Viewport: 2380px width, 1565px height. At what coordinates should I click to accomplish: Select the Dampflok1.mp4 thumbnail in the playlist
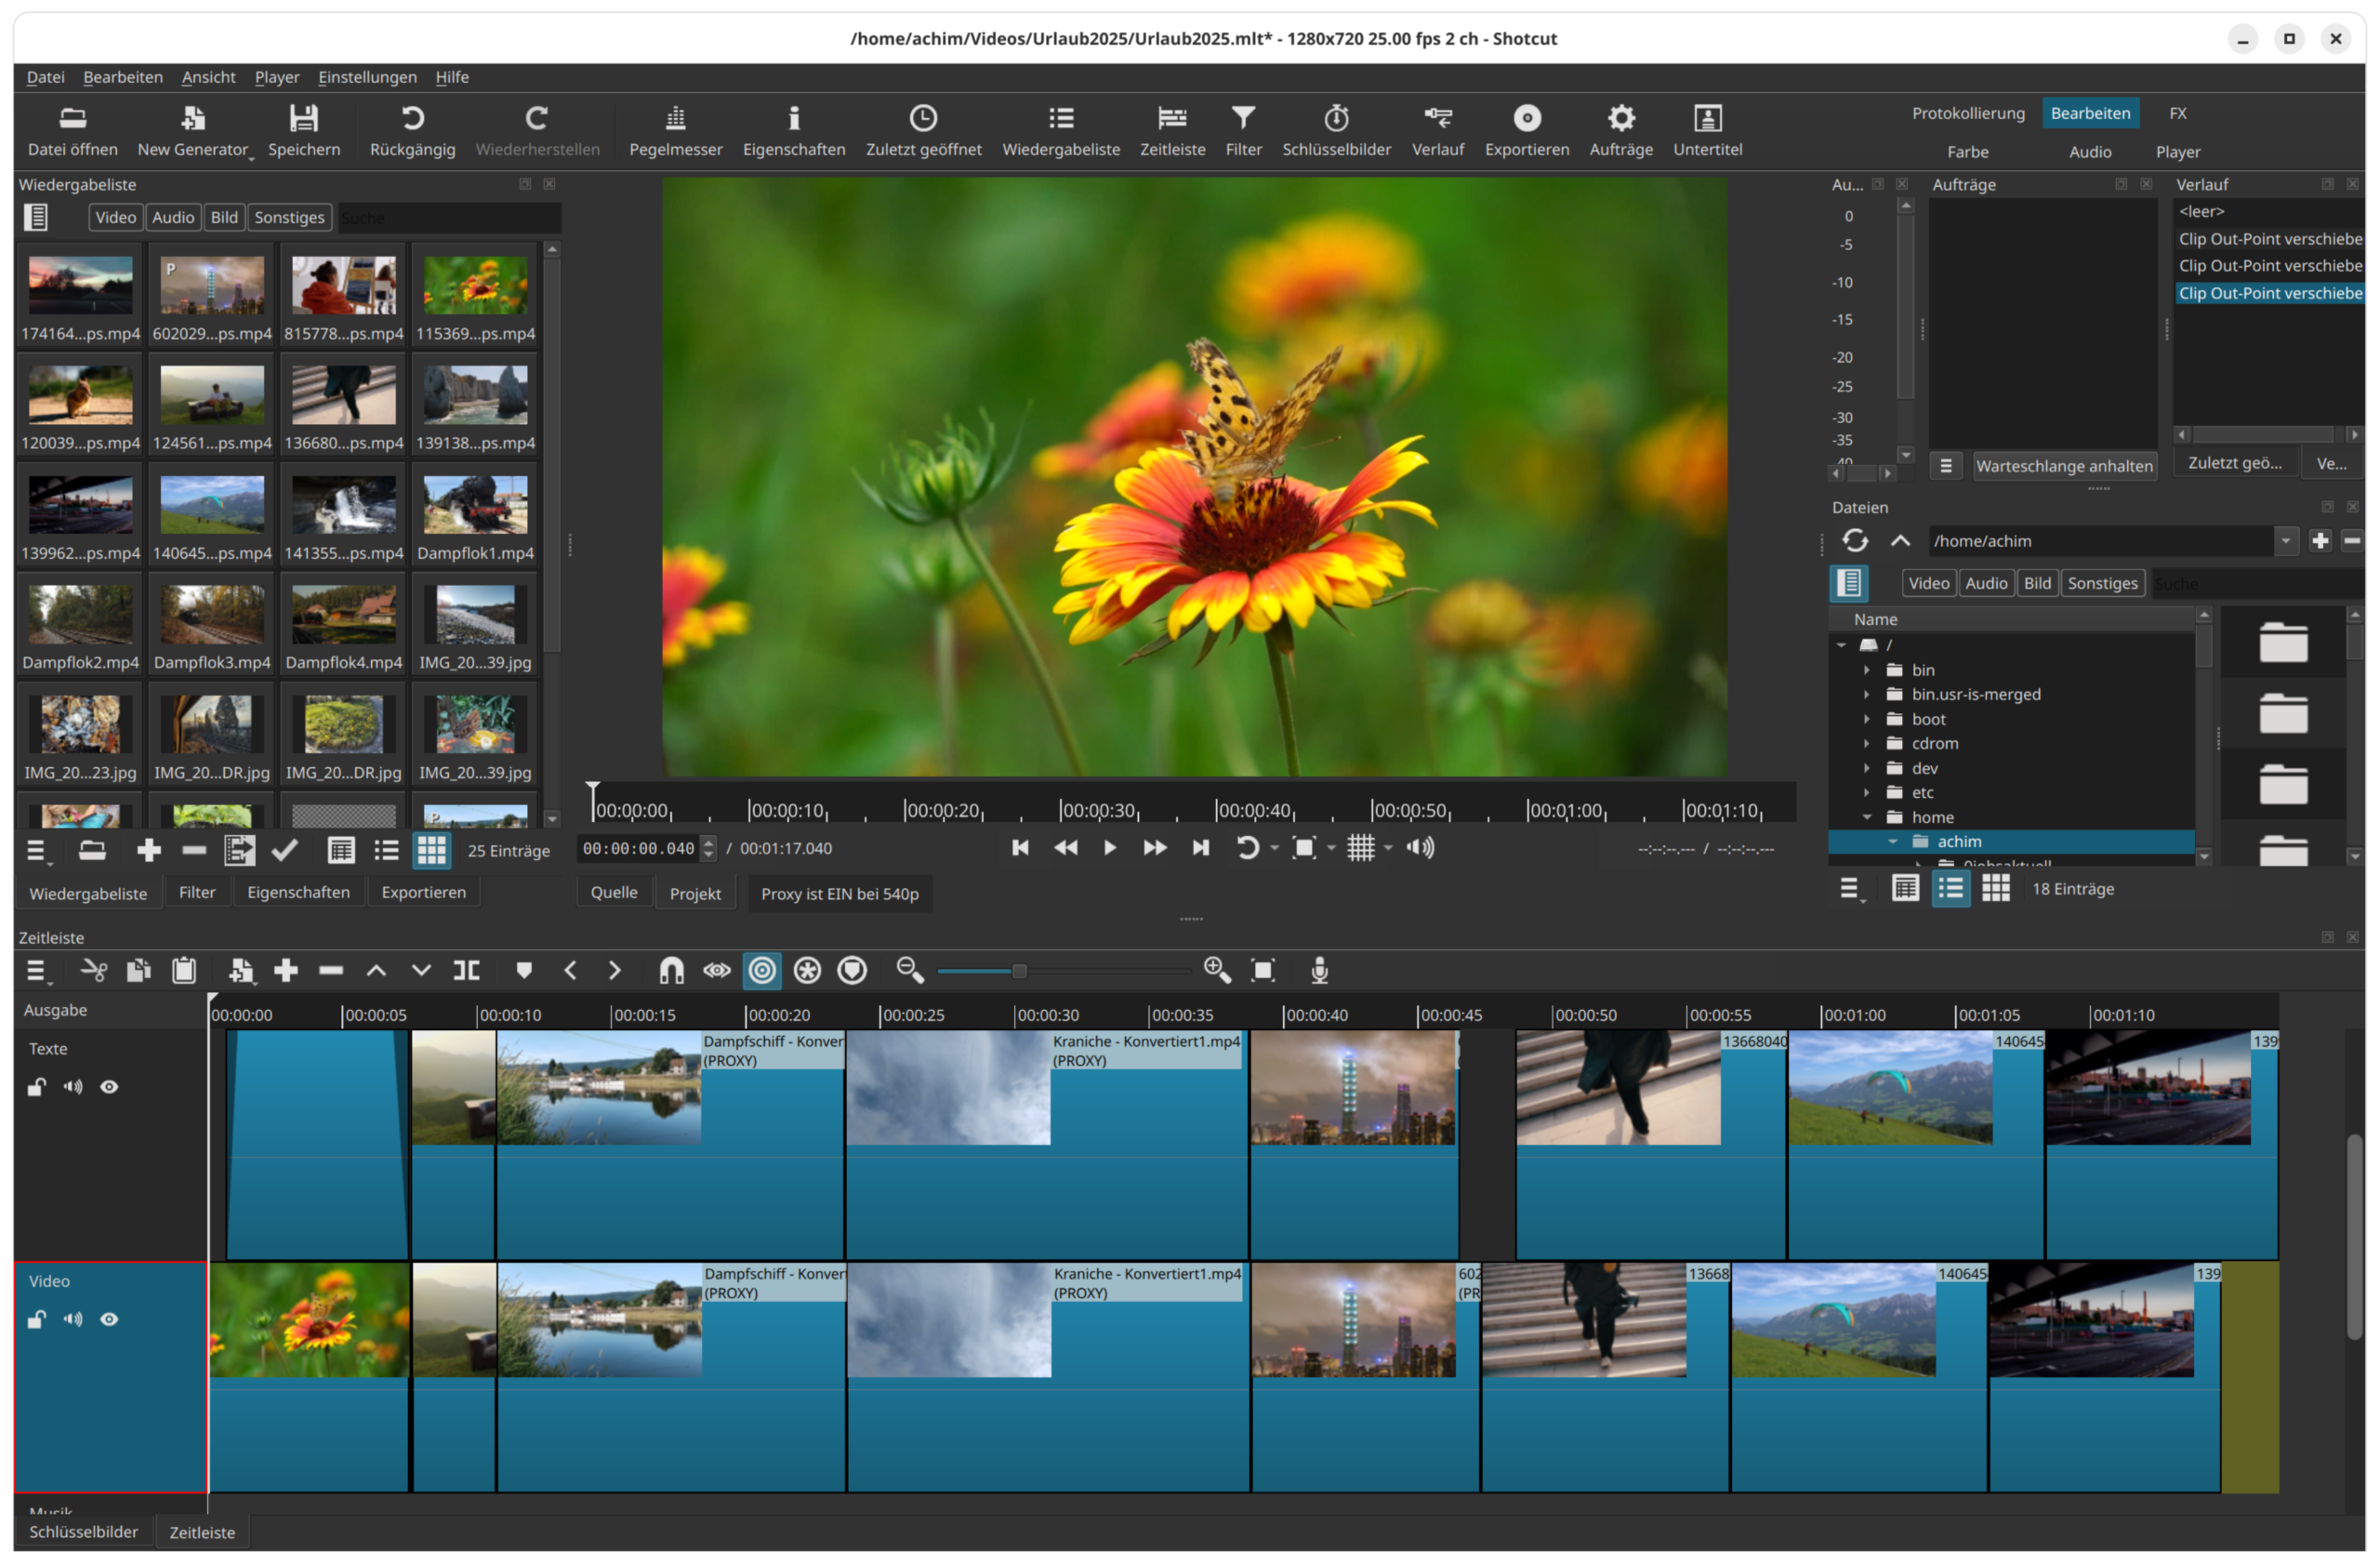pos(475,517)
